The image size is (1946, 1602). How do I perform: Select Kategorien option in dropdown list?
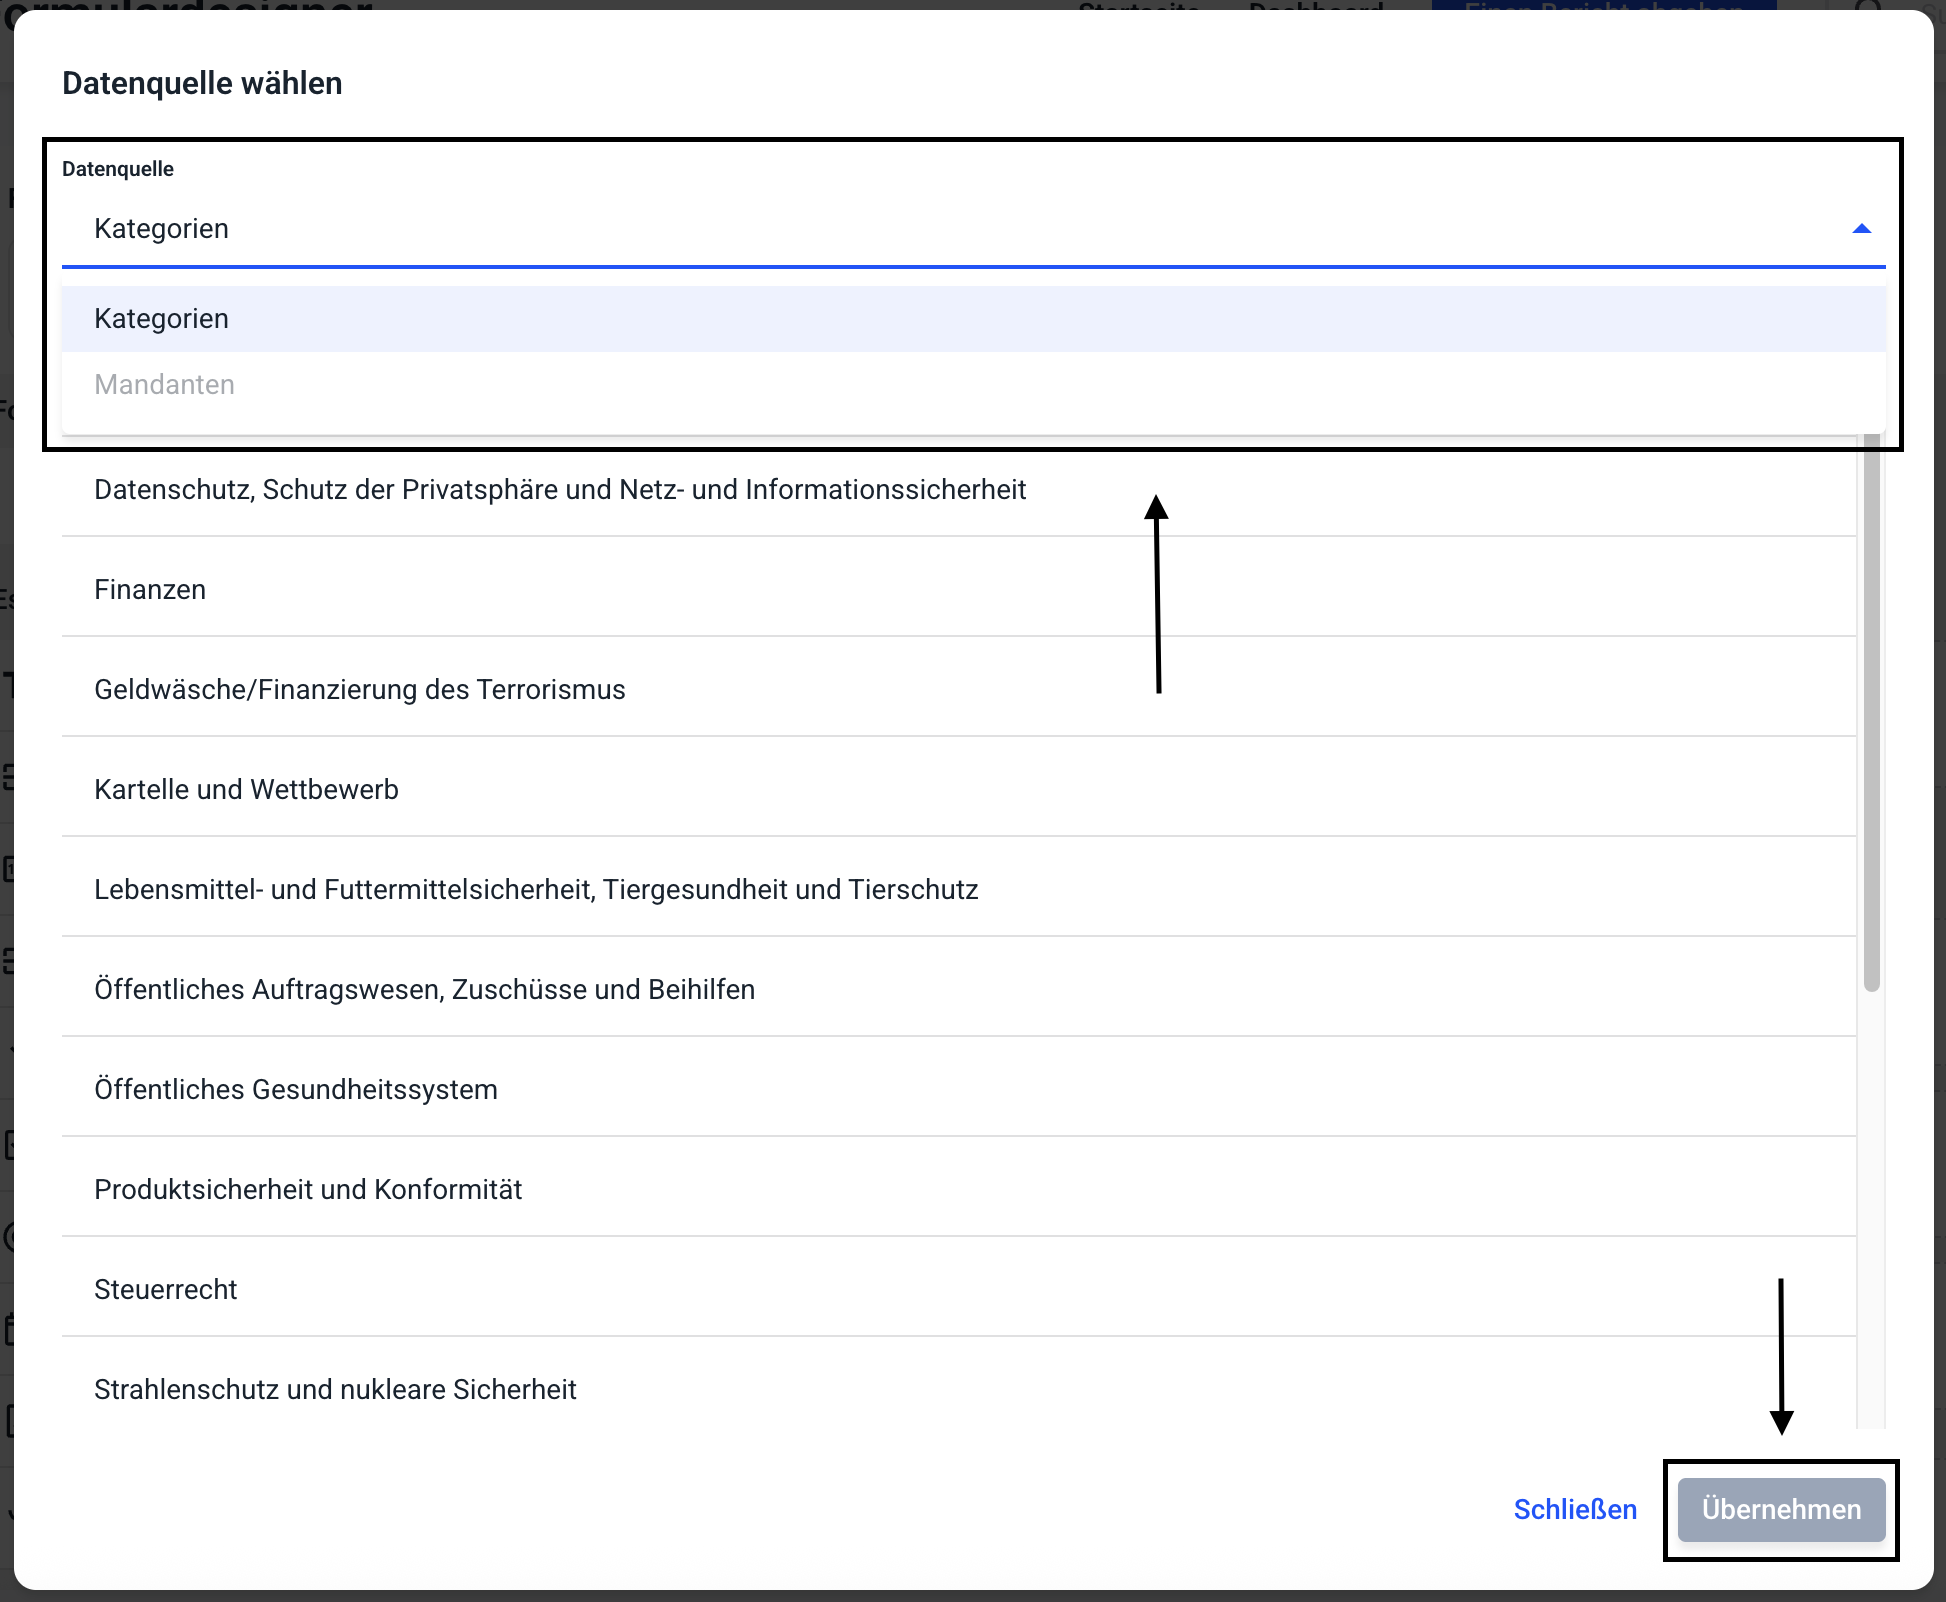click(x=161, y=319)
